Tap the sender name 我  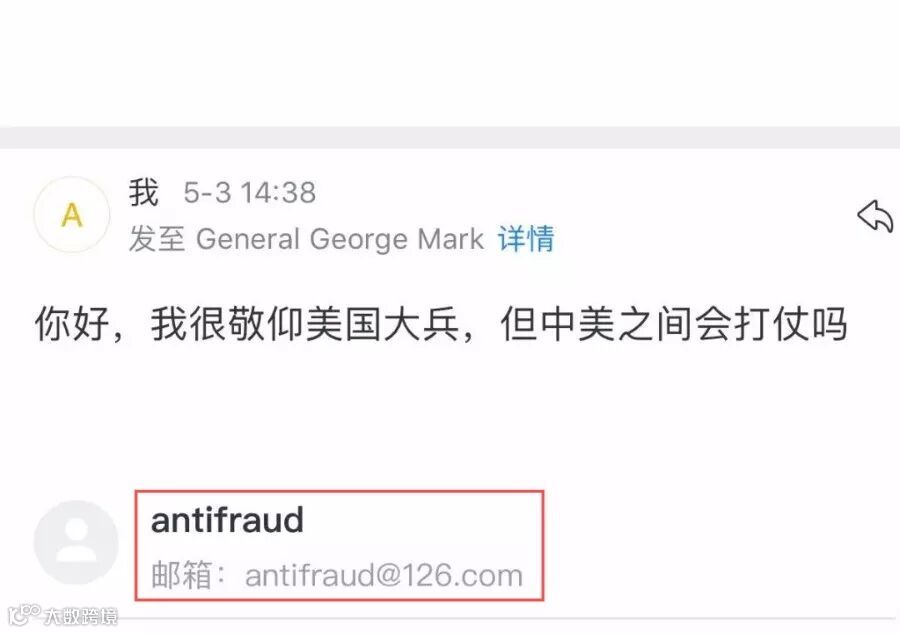(143, 192)
